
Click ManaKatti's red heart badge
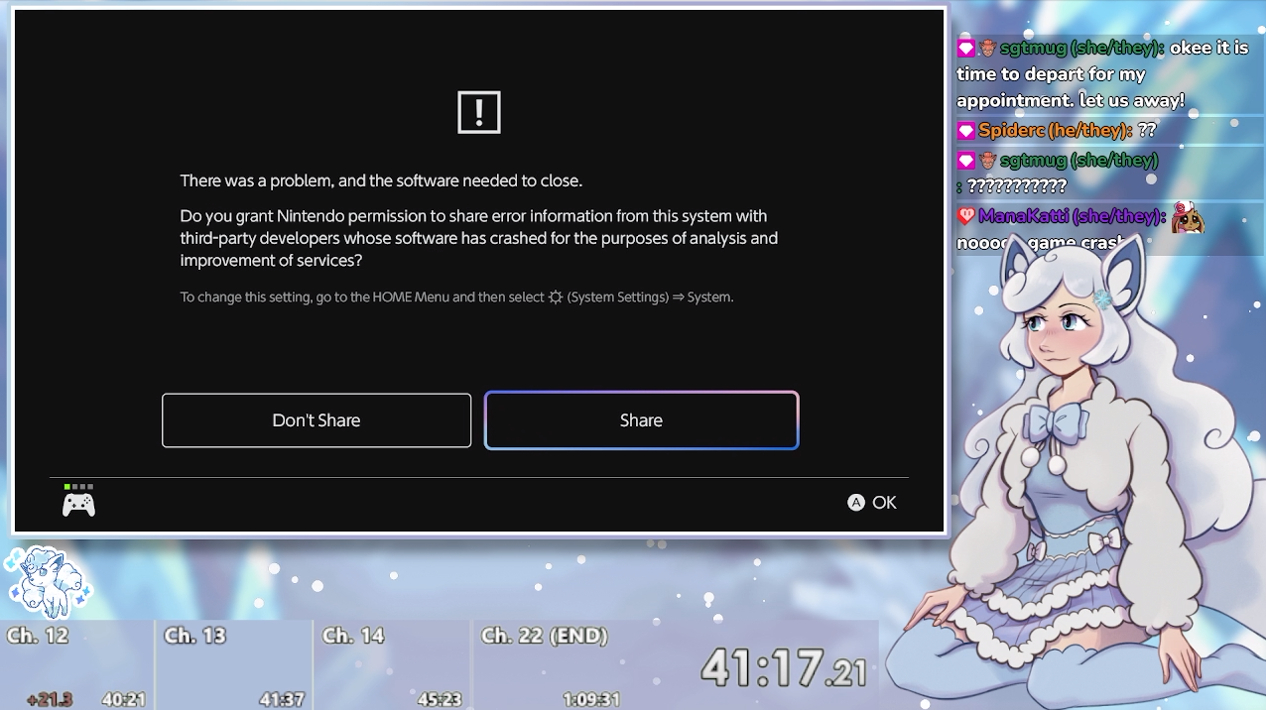click(x=966, y=216)
